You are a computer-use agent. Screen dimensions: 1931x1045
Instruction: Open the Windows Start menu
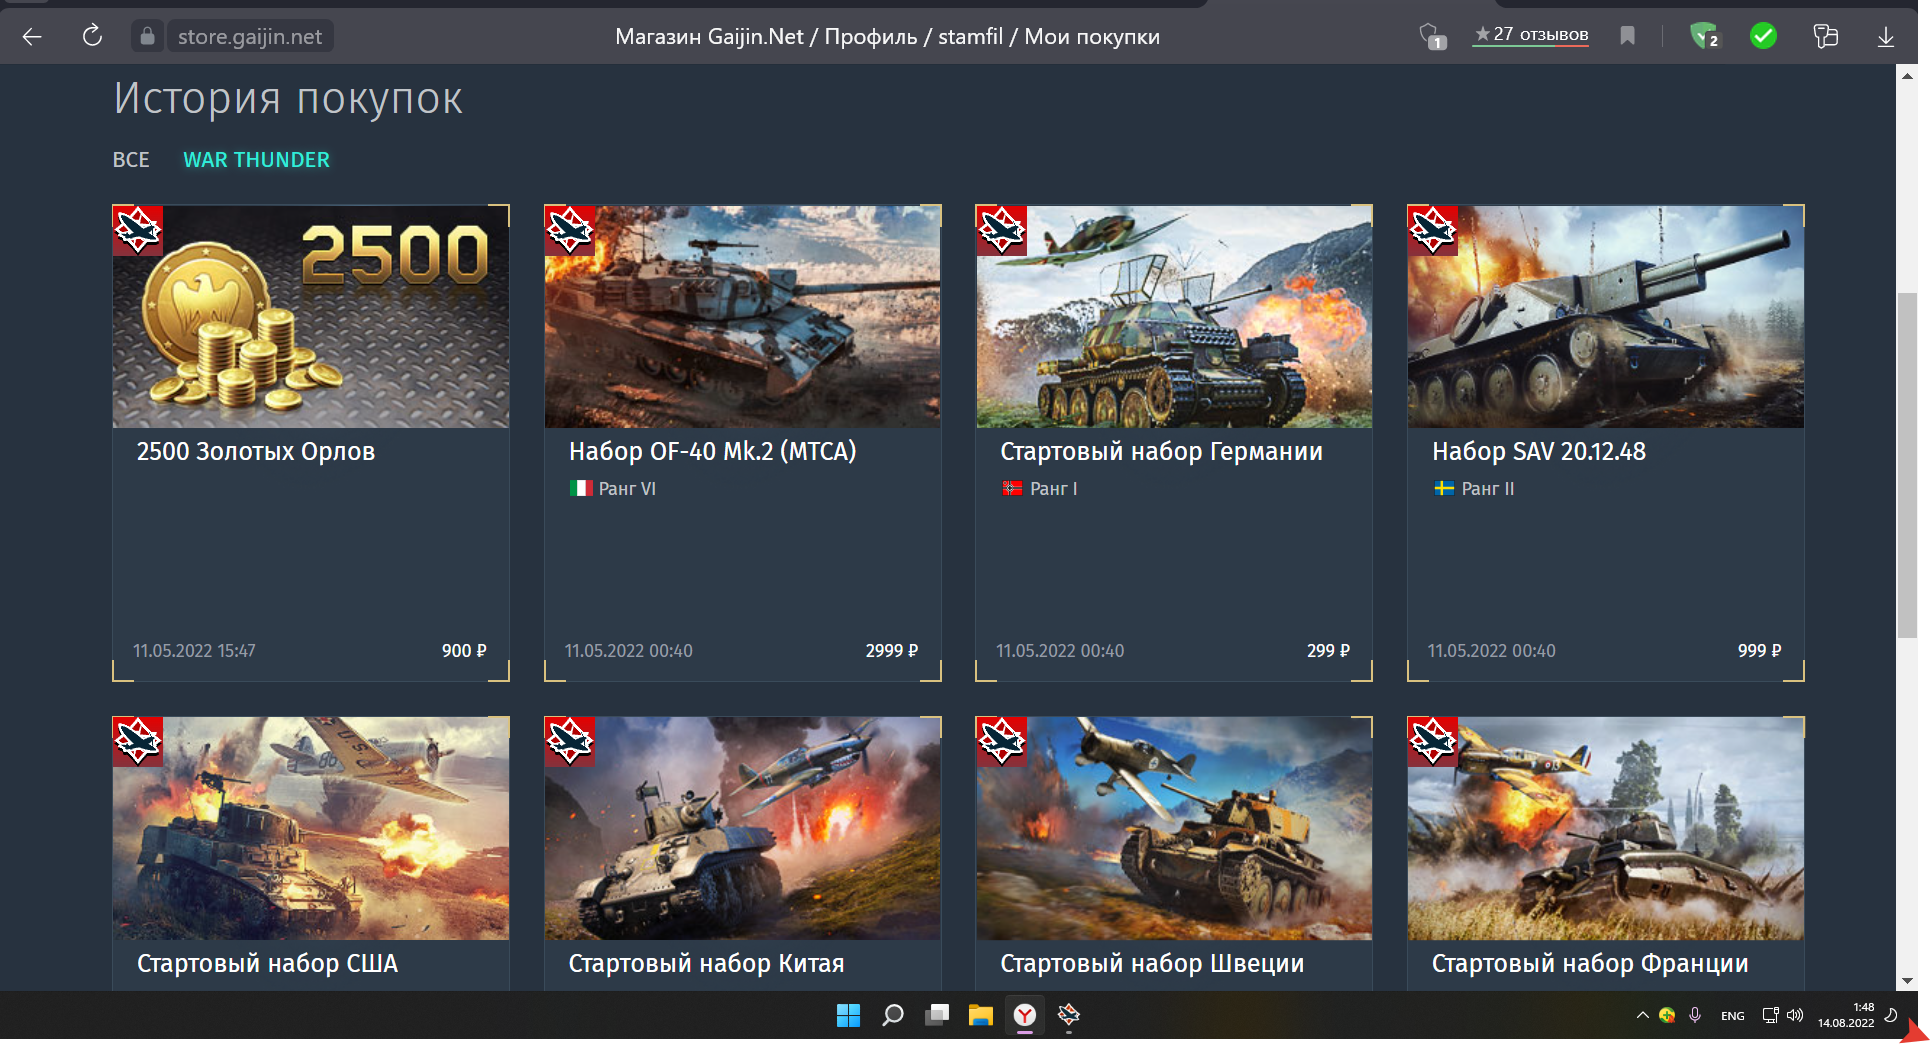pos(848,1016)
